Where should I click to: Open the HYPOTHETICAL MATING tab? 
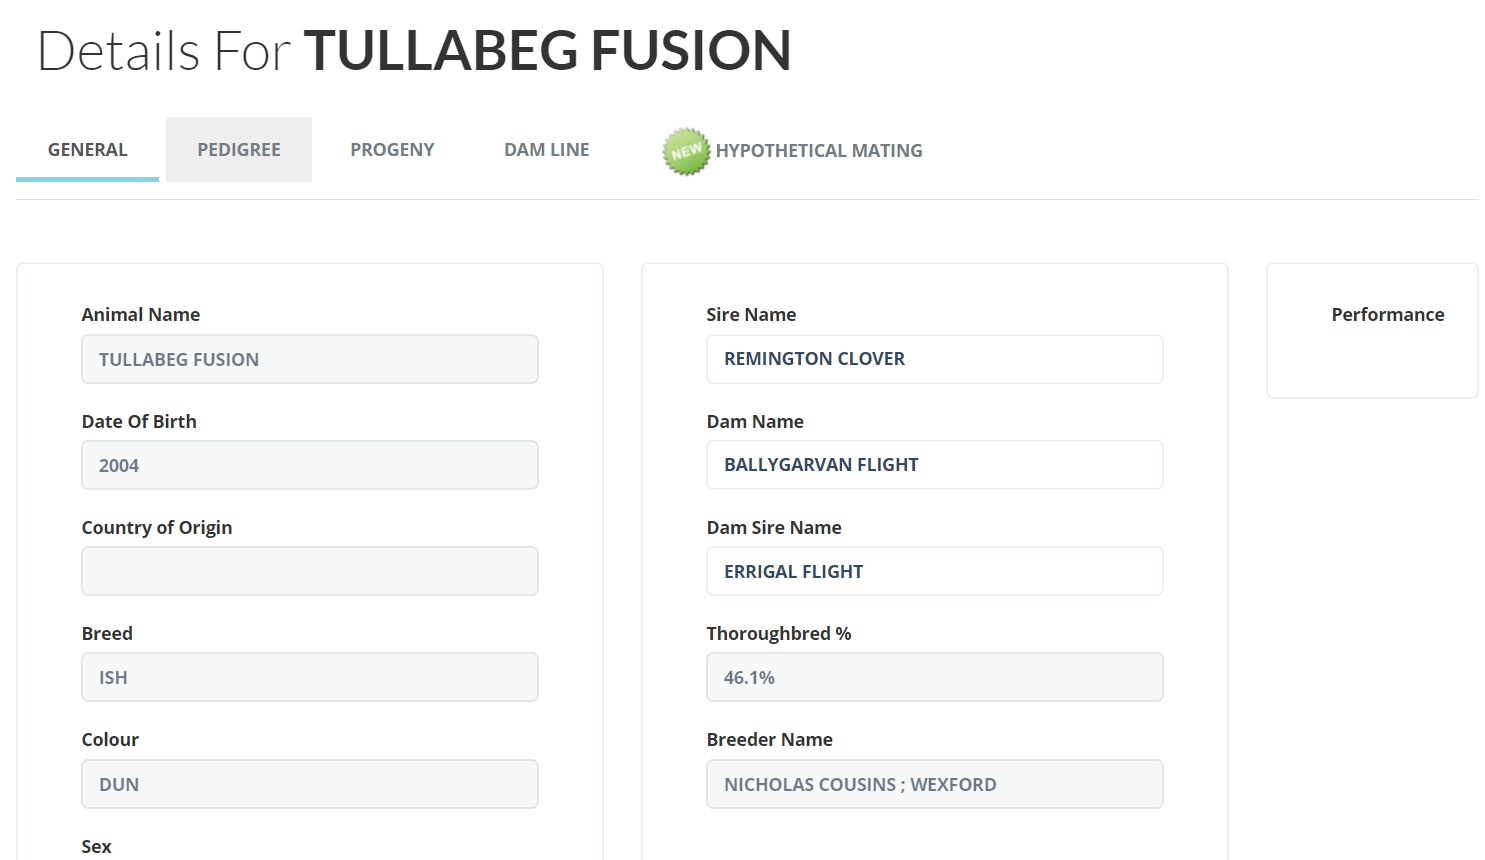pos(819,151)
